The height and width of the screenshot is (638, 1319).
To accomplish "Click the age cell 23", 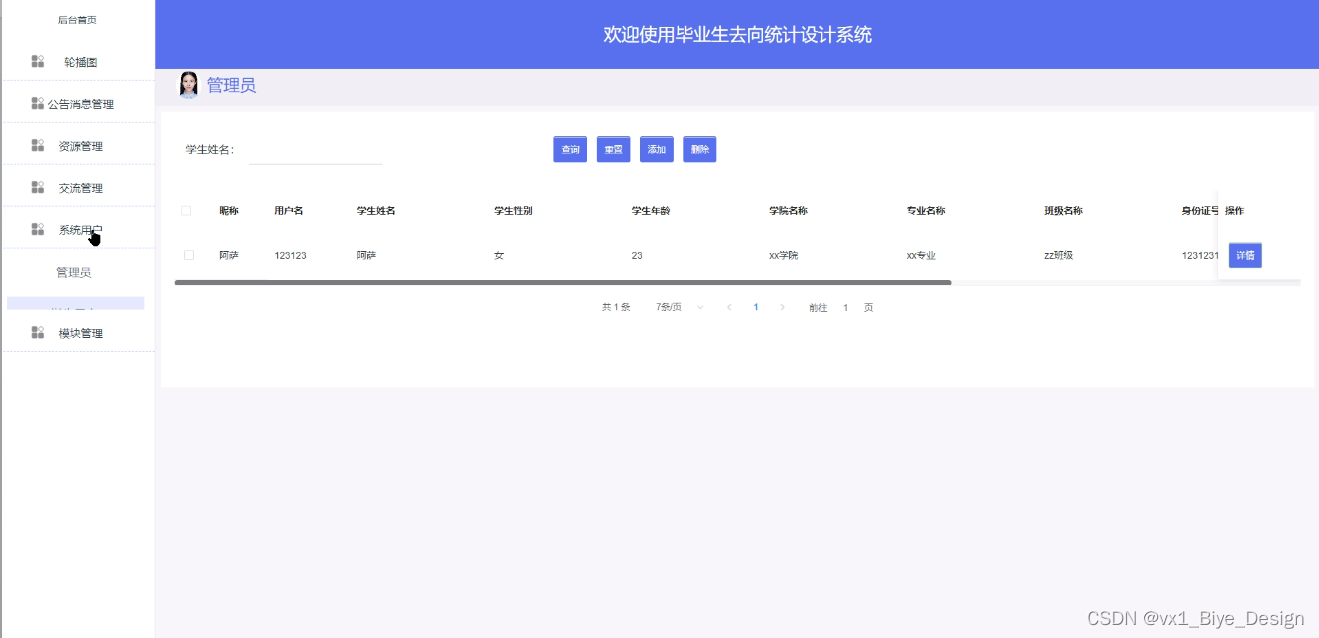I will coord(637,256).
